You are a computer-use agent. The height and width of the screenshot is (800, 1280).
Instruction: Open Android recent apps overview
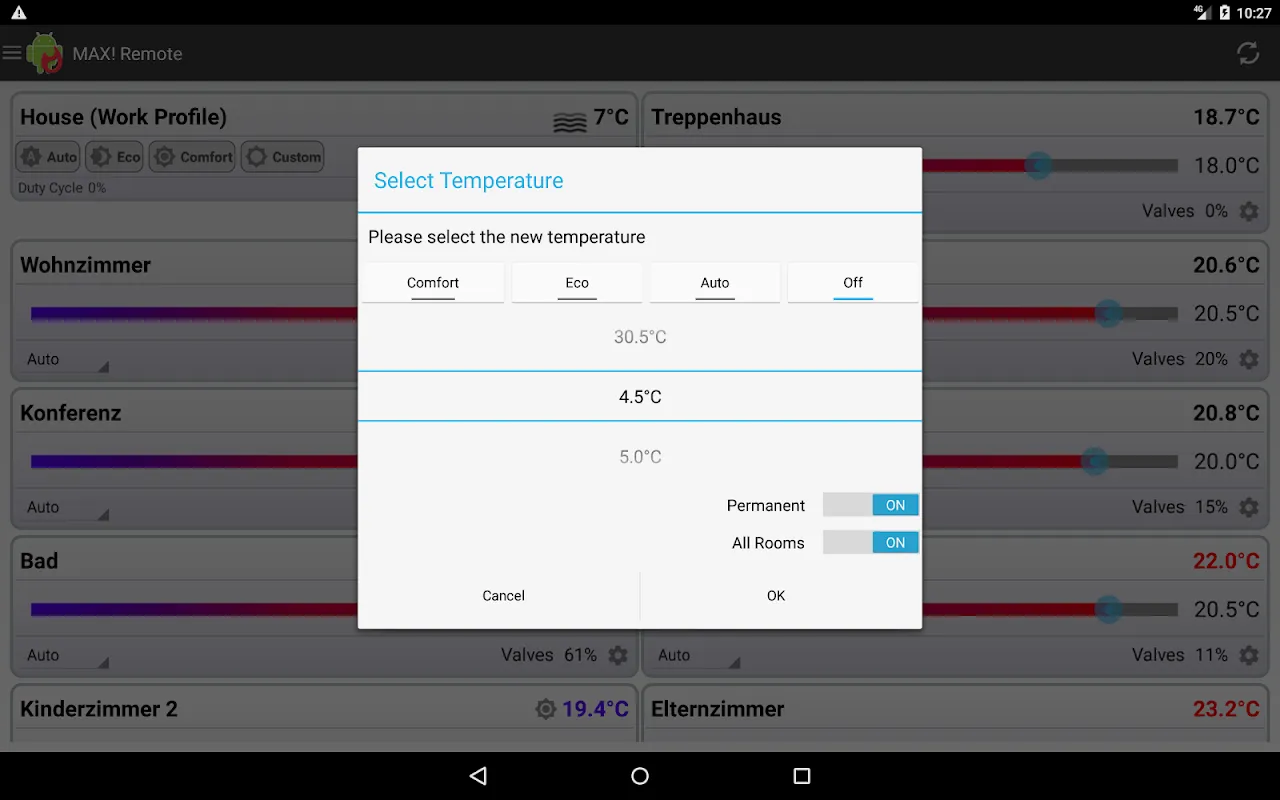click(801, 776)
